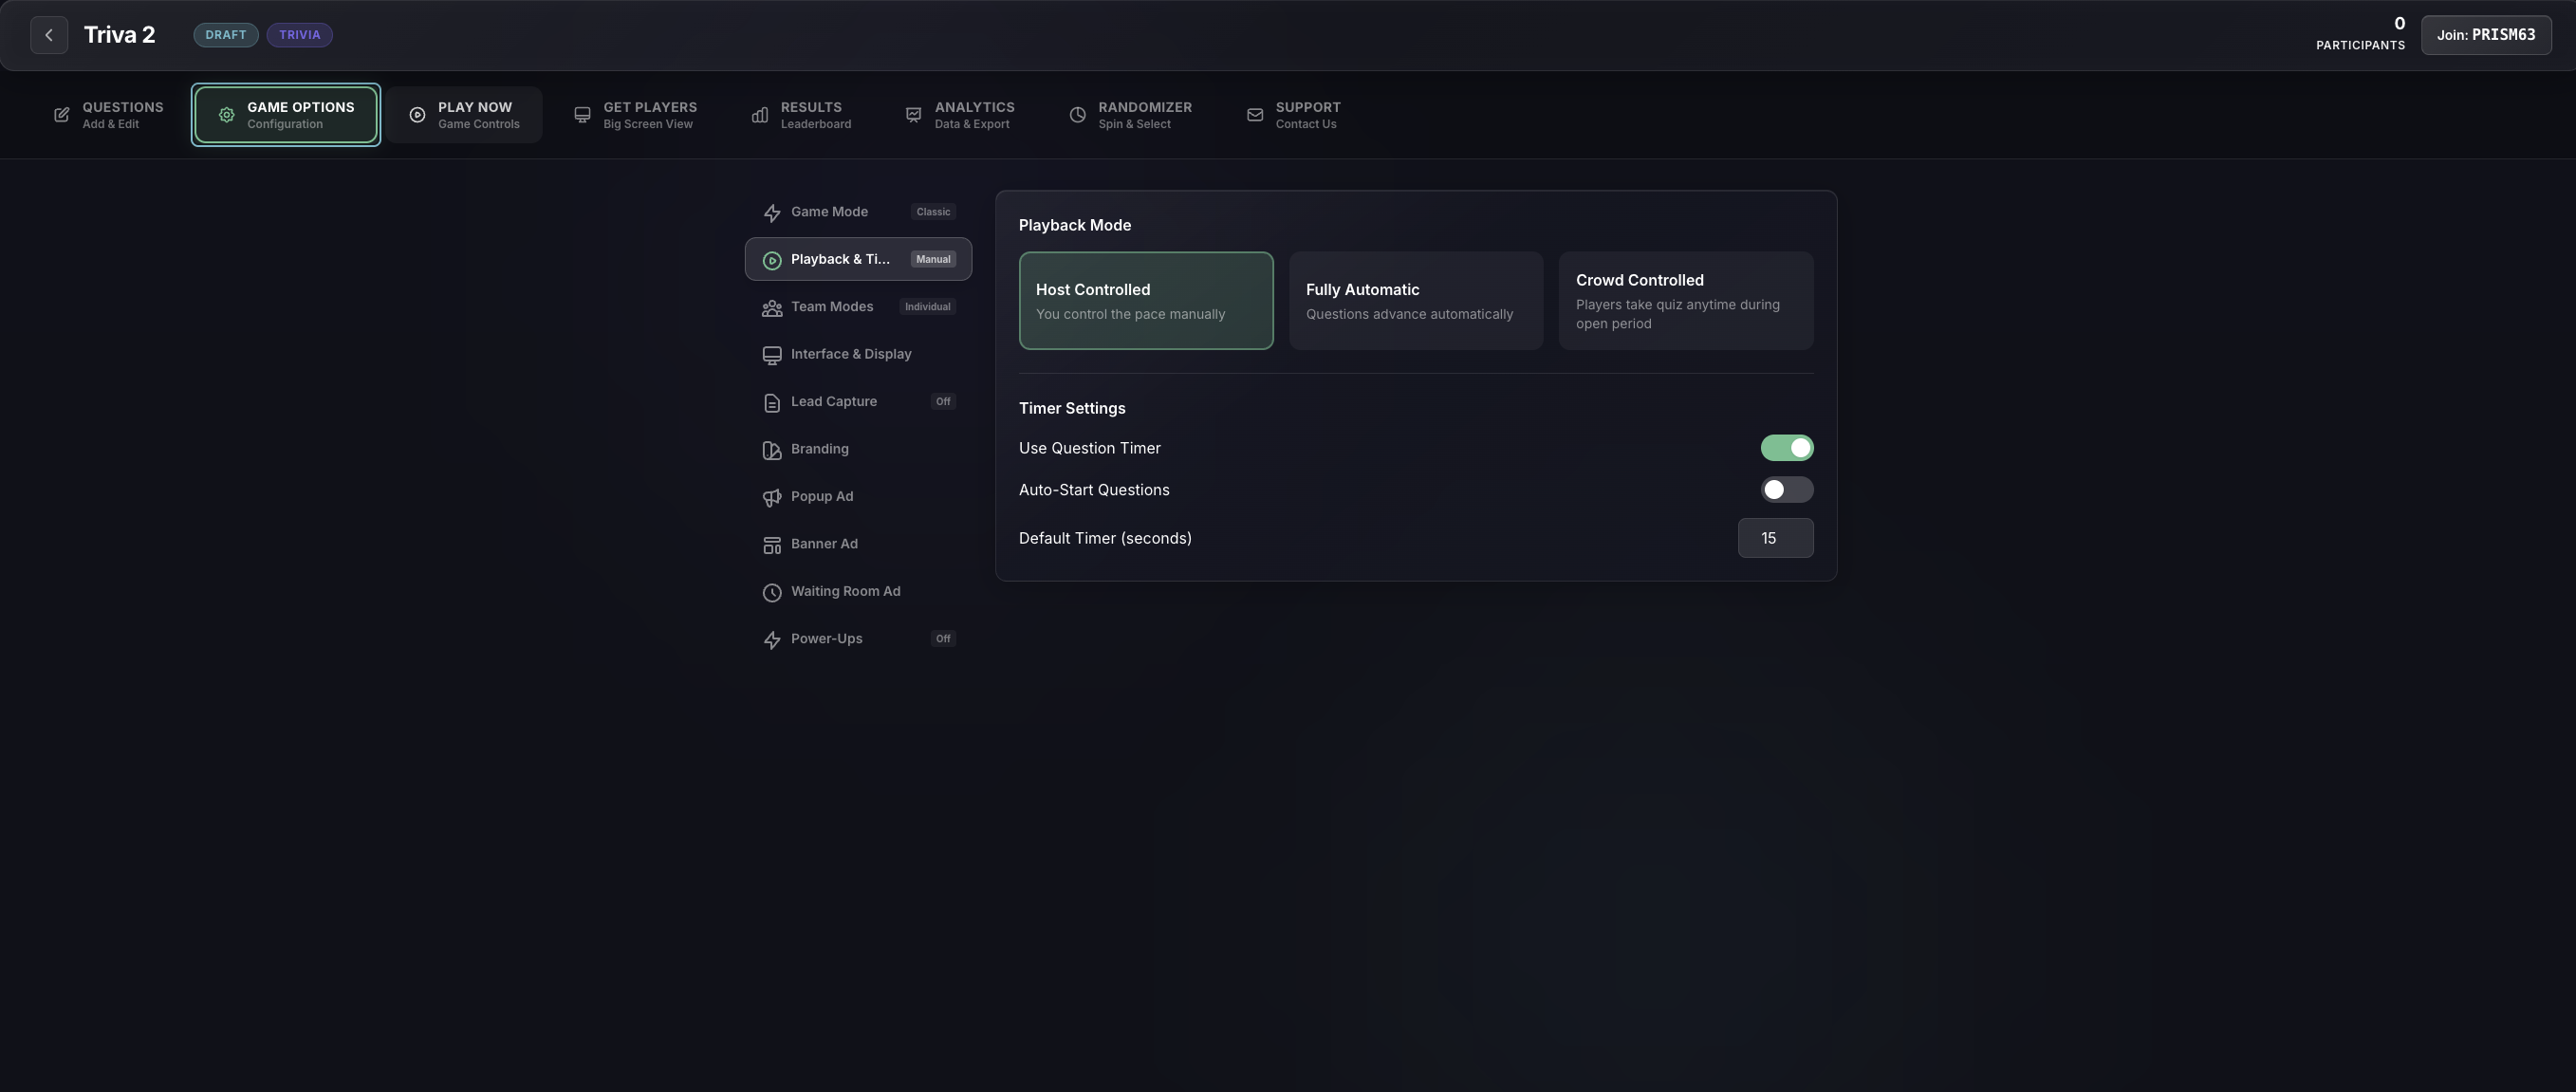Click the Lead Capture document icon

[x=772, y=403]
